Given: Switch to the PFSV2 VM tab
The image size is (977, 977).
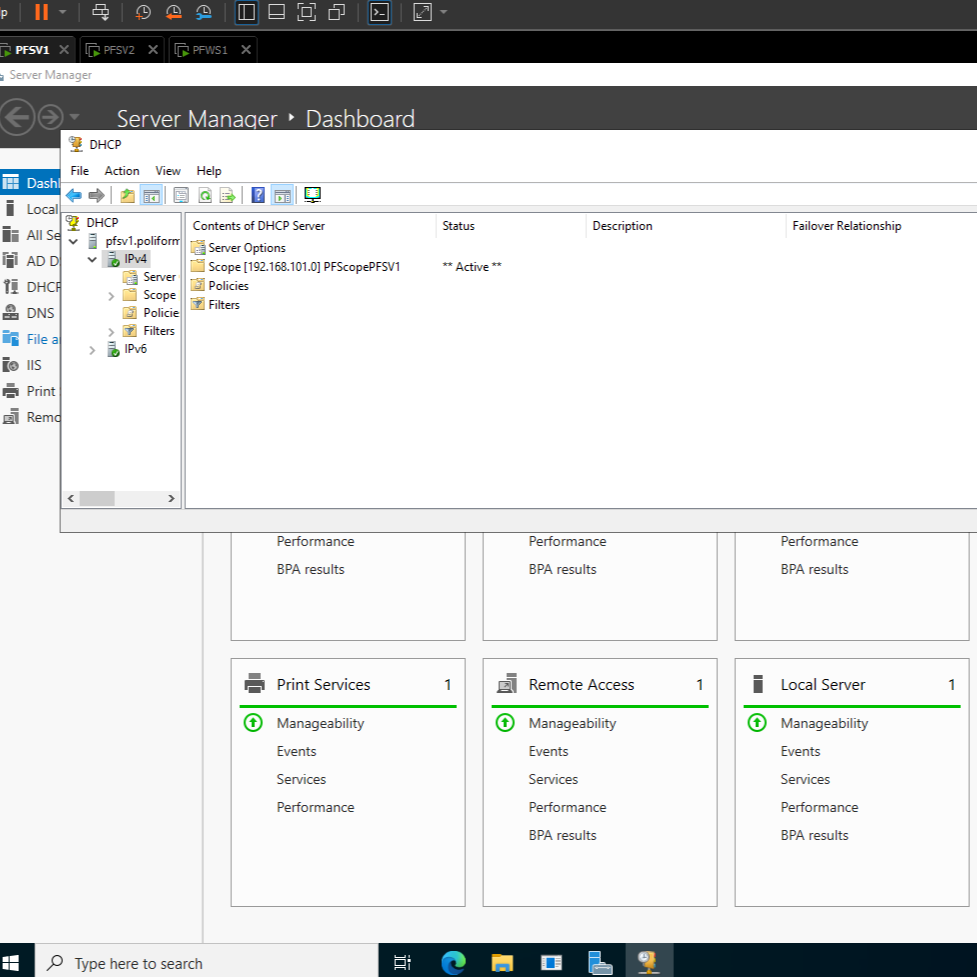Looking at the screenshot, I should 119,49.
